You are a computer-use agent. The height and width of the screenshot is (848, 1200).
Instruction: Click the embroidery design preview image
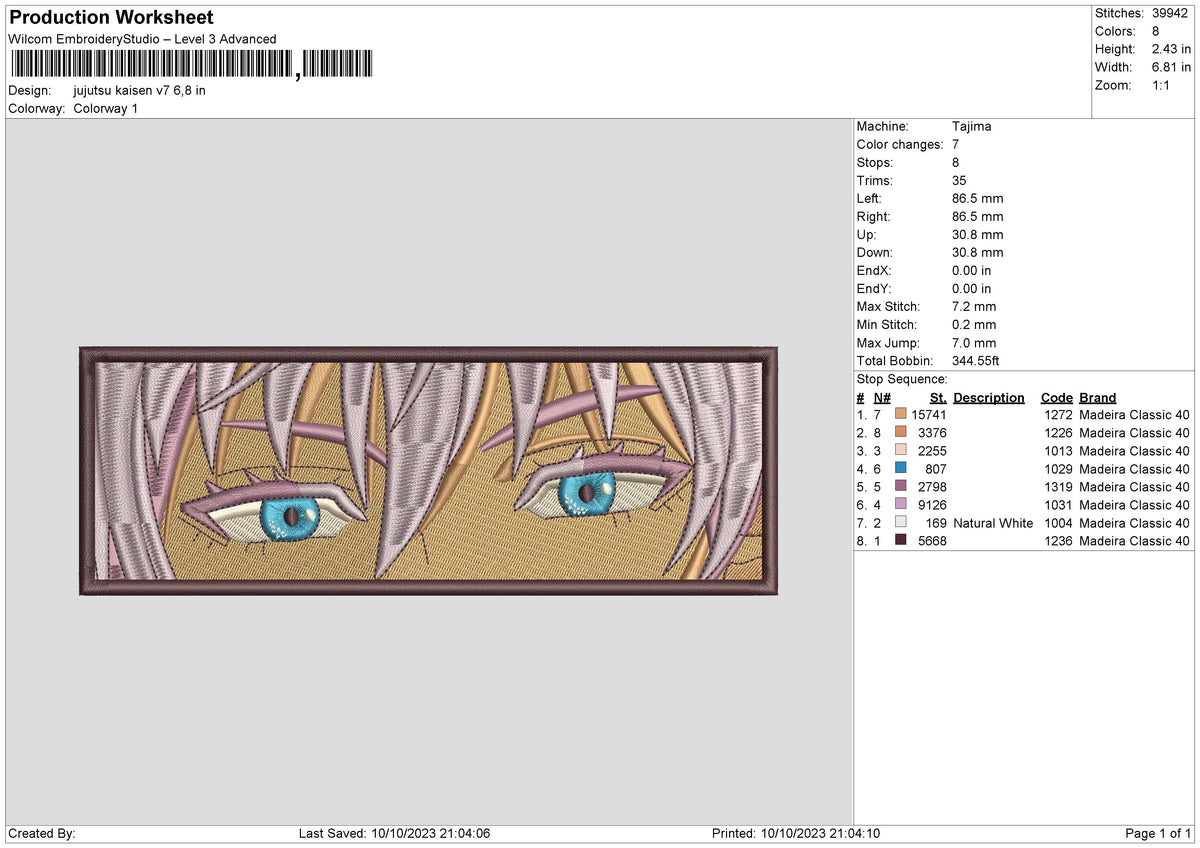pyautogui.click(x=429, y=471)
